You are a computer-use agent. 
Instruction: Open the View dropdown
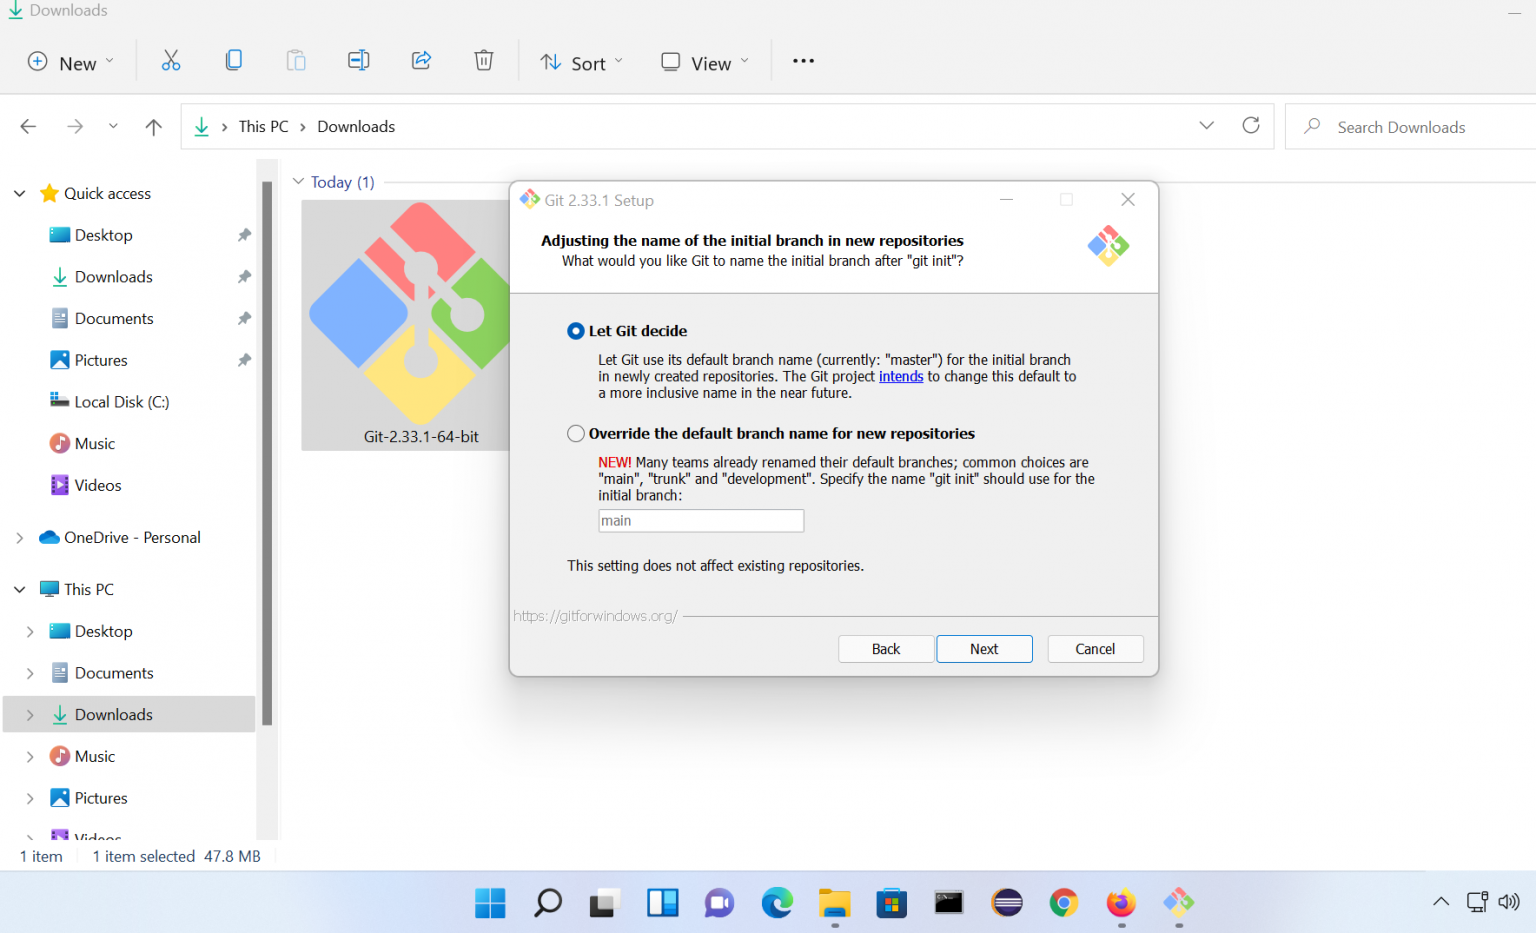703,62
